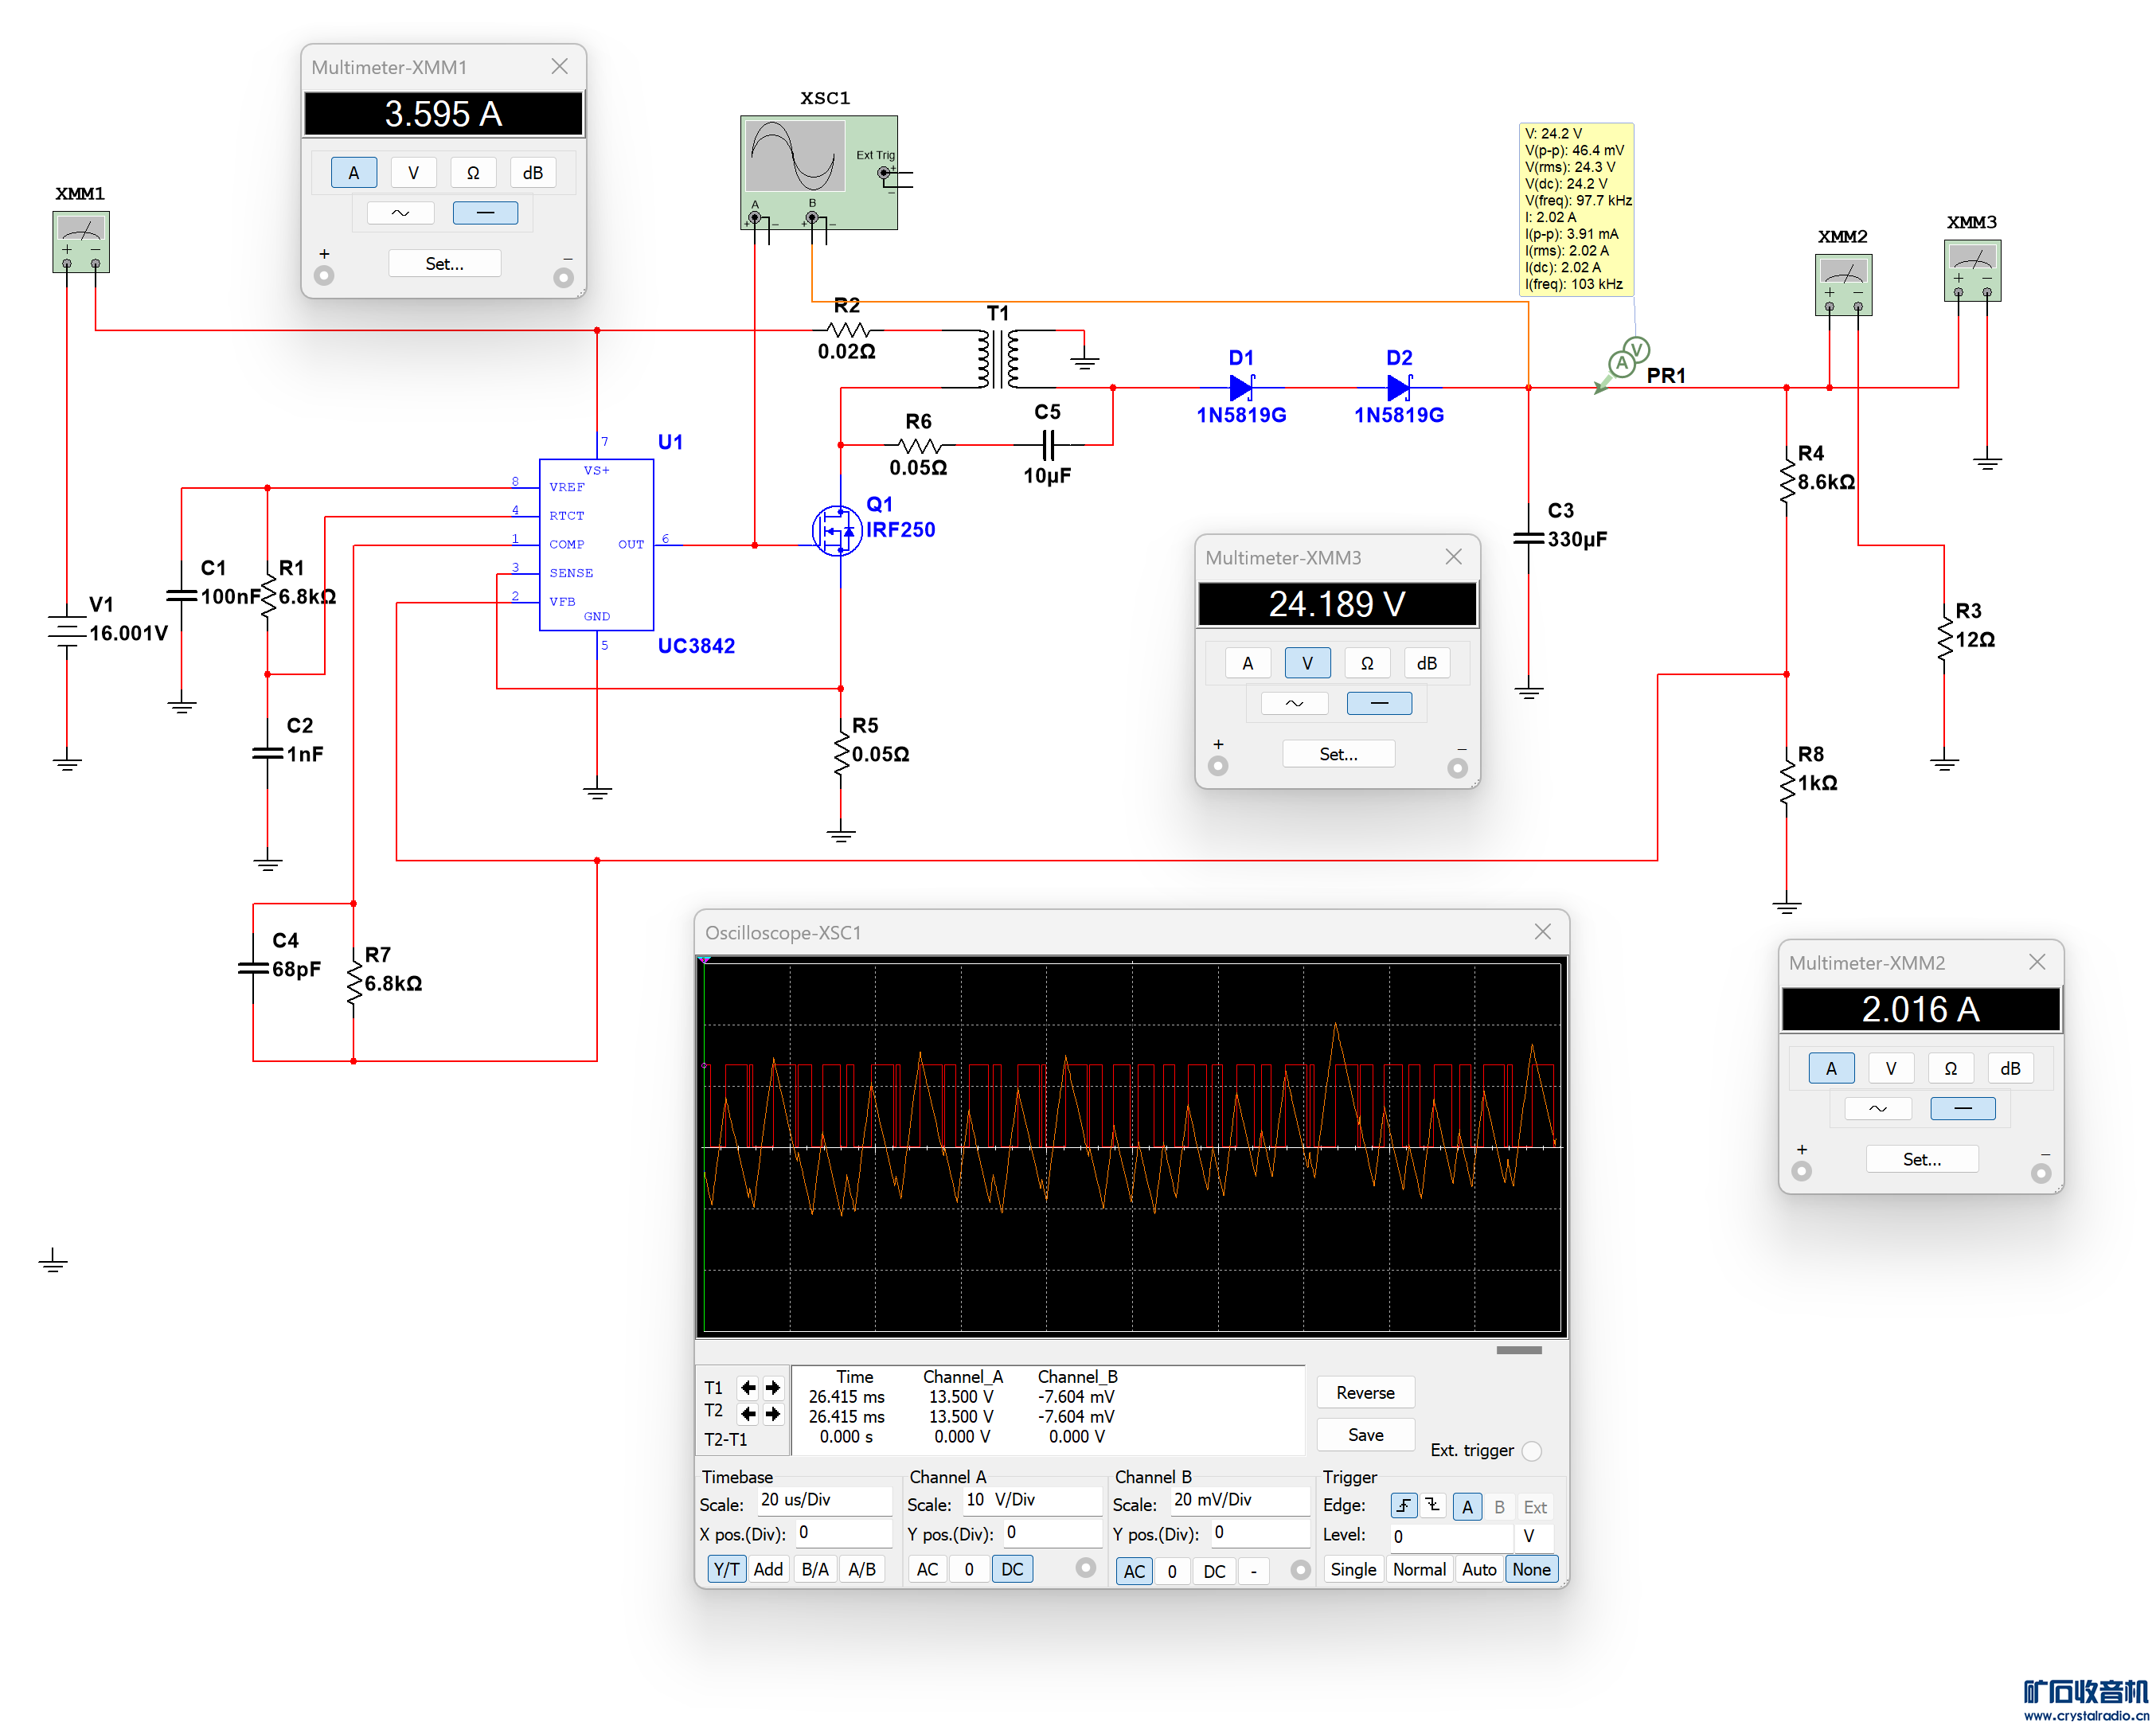Open timebase Scale 20 us/Div field
The width and height of the screenshot is (2156, 1726).
coord(824,1500)
